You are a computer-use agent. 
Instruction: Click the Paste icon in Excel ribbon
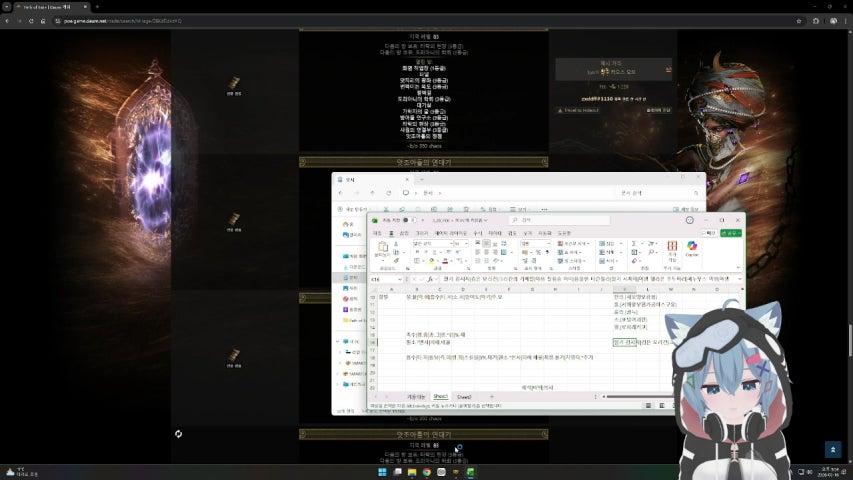click(380, 248)
